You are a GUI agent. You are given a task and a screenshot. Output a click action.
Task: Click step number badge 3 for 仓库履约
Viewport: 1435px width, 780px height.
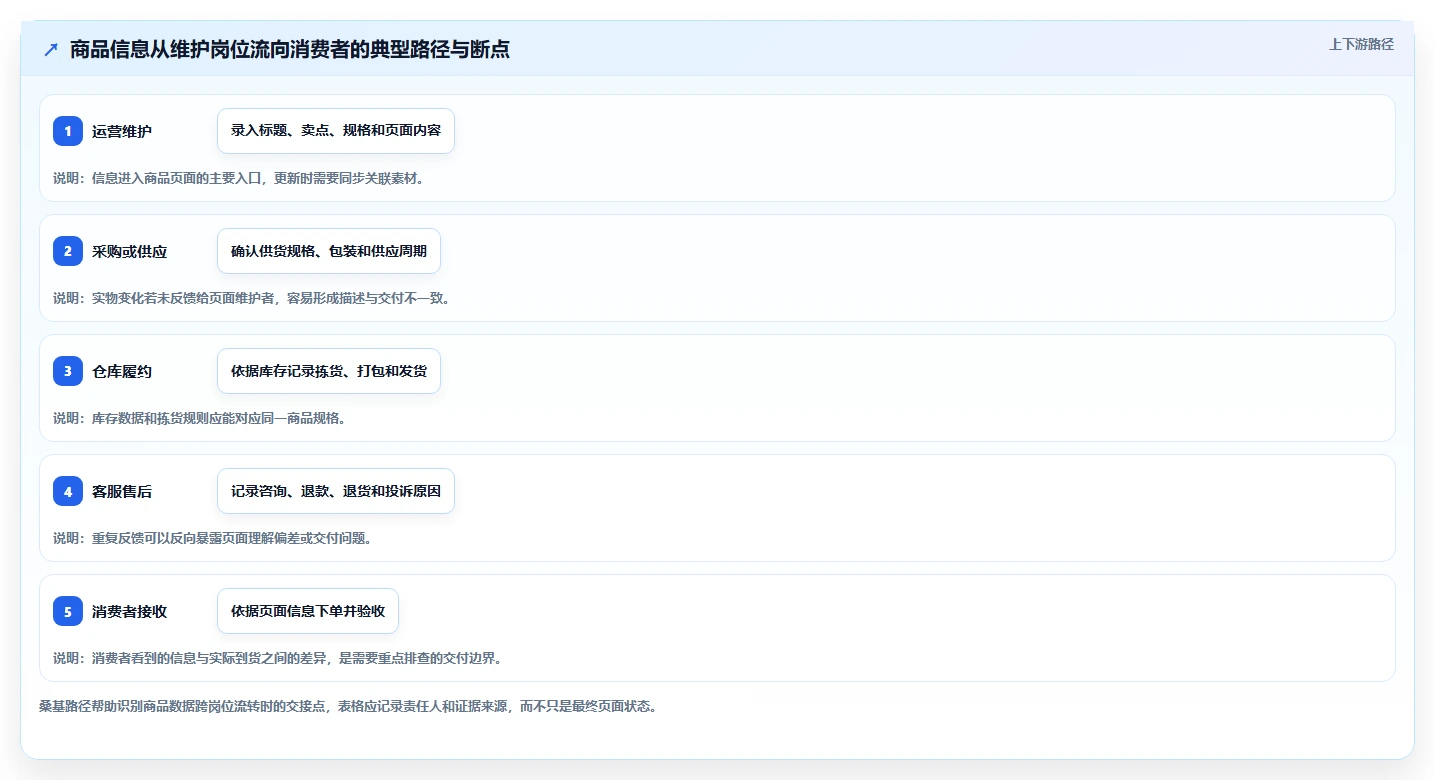(68, 371)
